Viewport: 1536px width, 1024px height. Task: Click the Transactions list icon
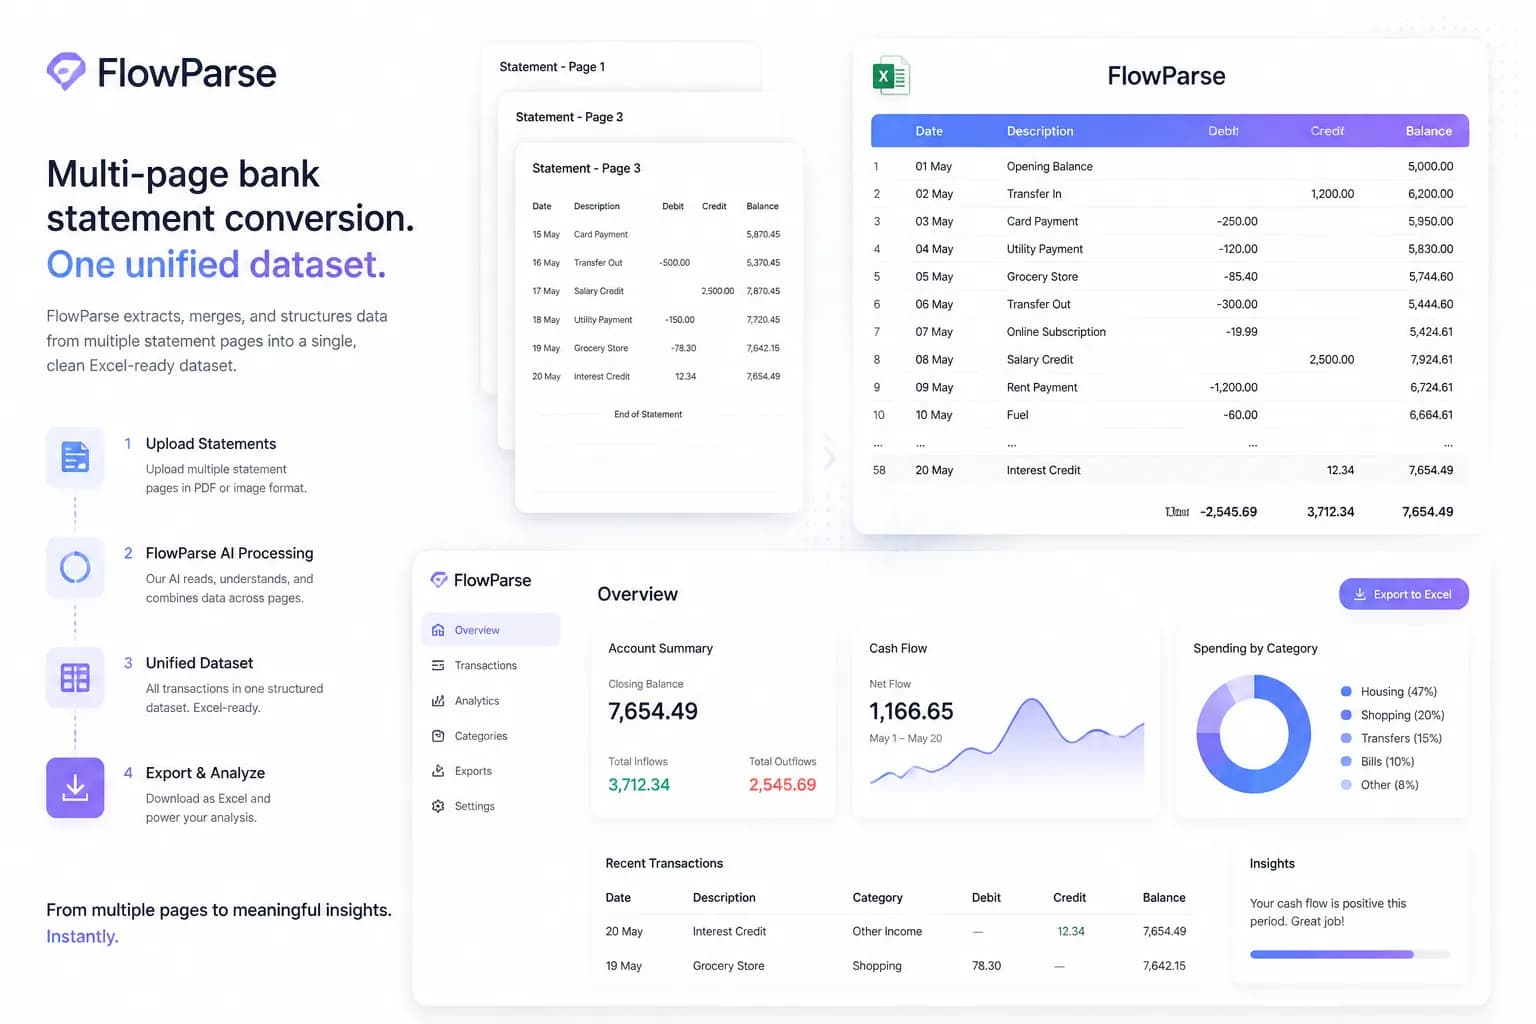(438, 665)
